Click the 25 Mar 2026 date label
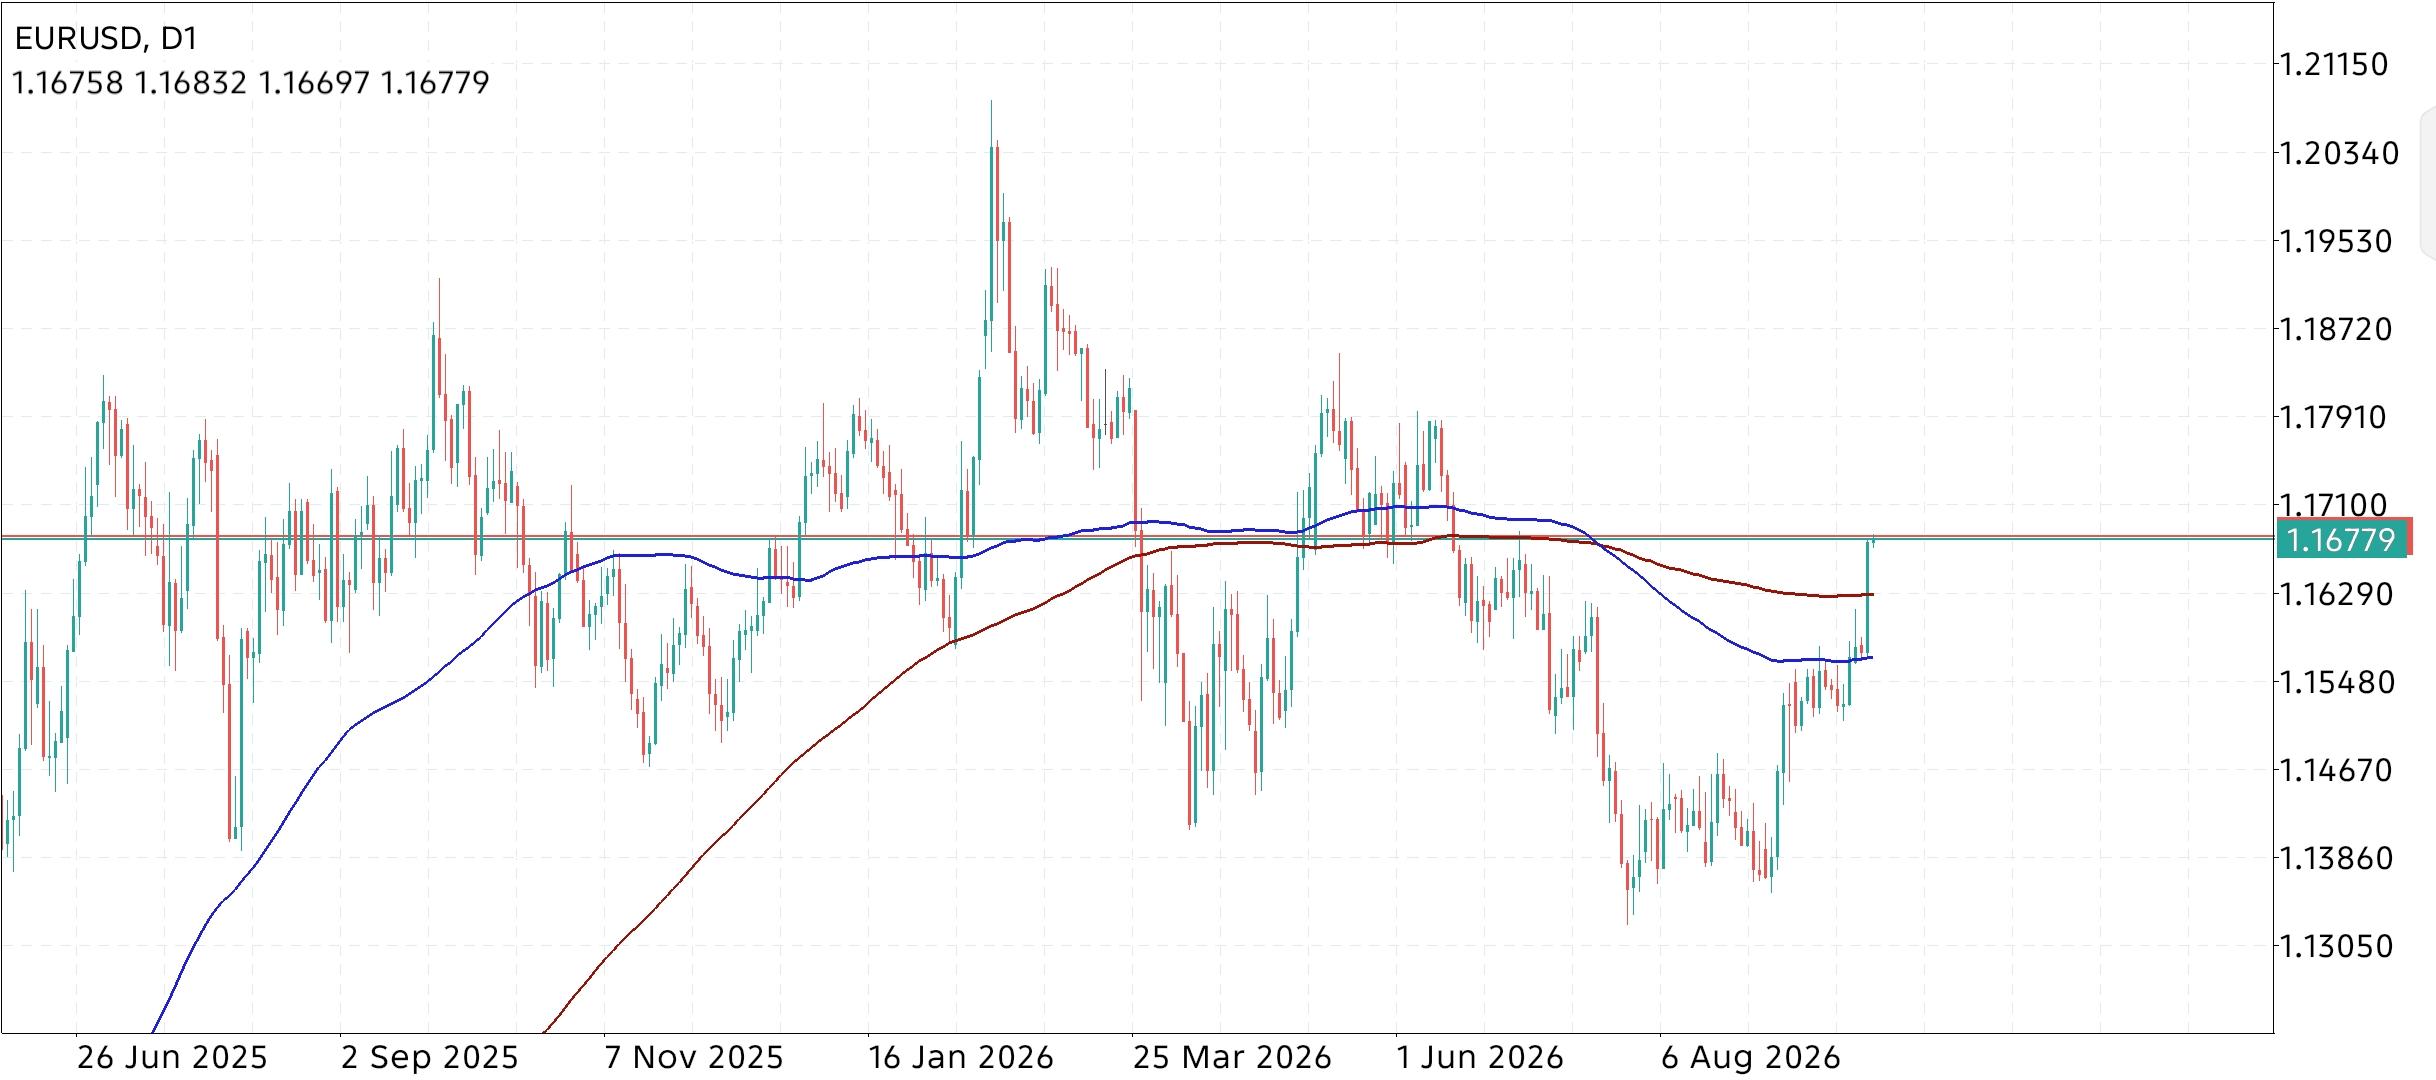 [1232, 1058]
